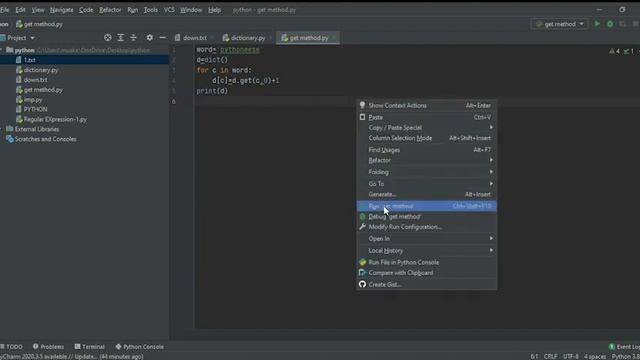Open the Tools menu
This screenshot has width=640, height=360.
click(x=150, y=10)
